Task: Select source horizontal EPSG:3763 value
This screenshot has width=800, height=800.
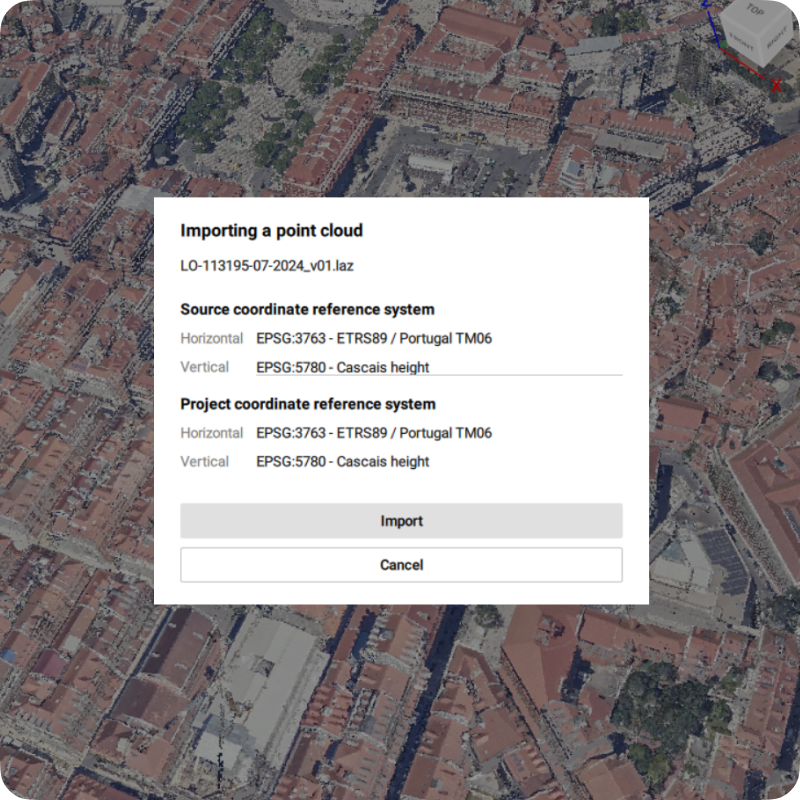Action: (x=373, y=338)
